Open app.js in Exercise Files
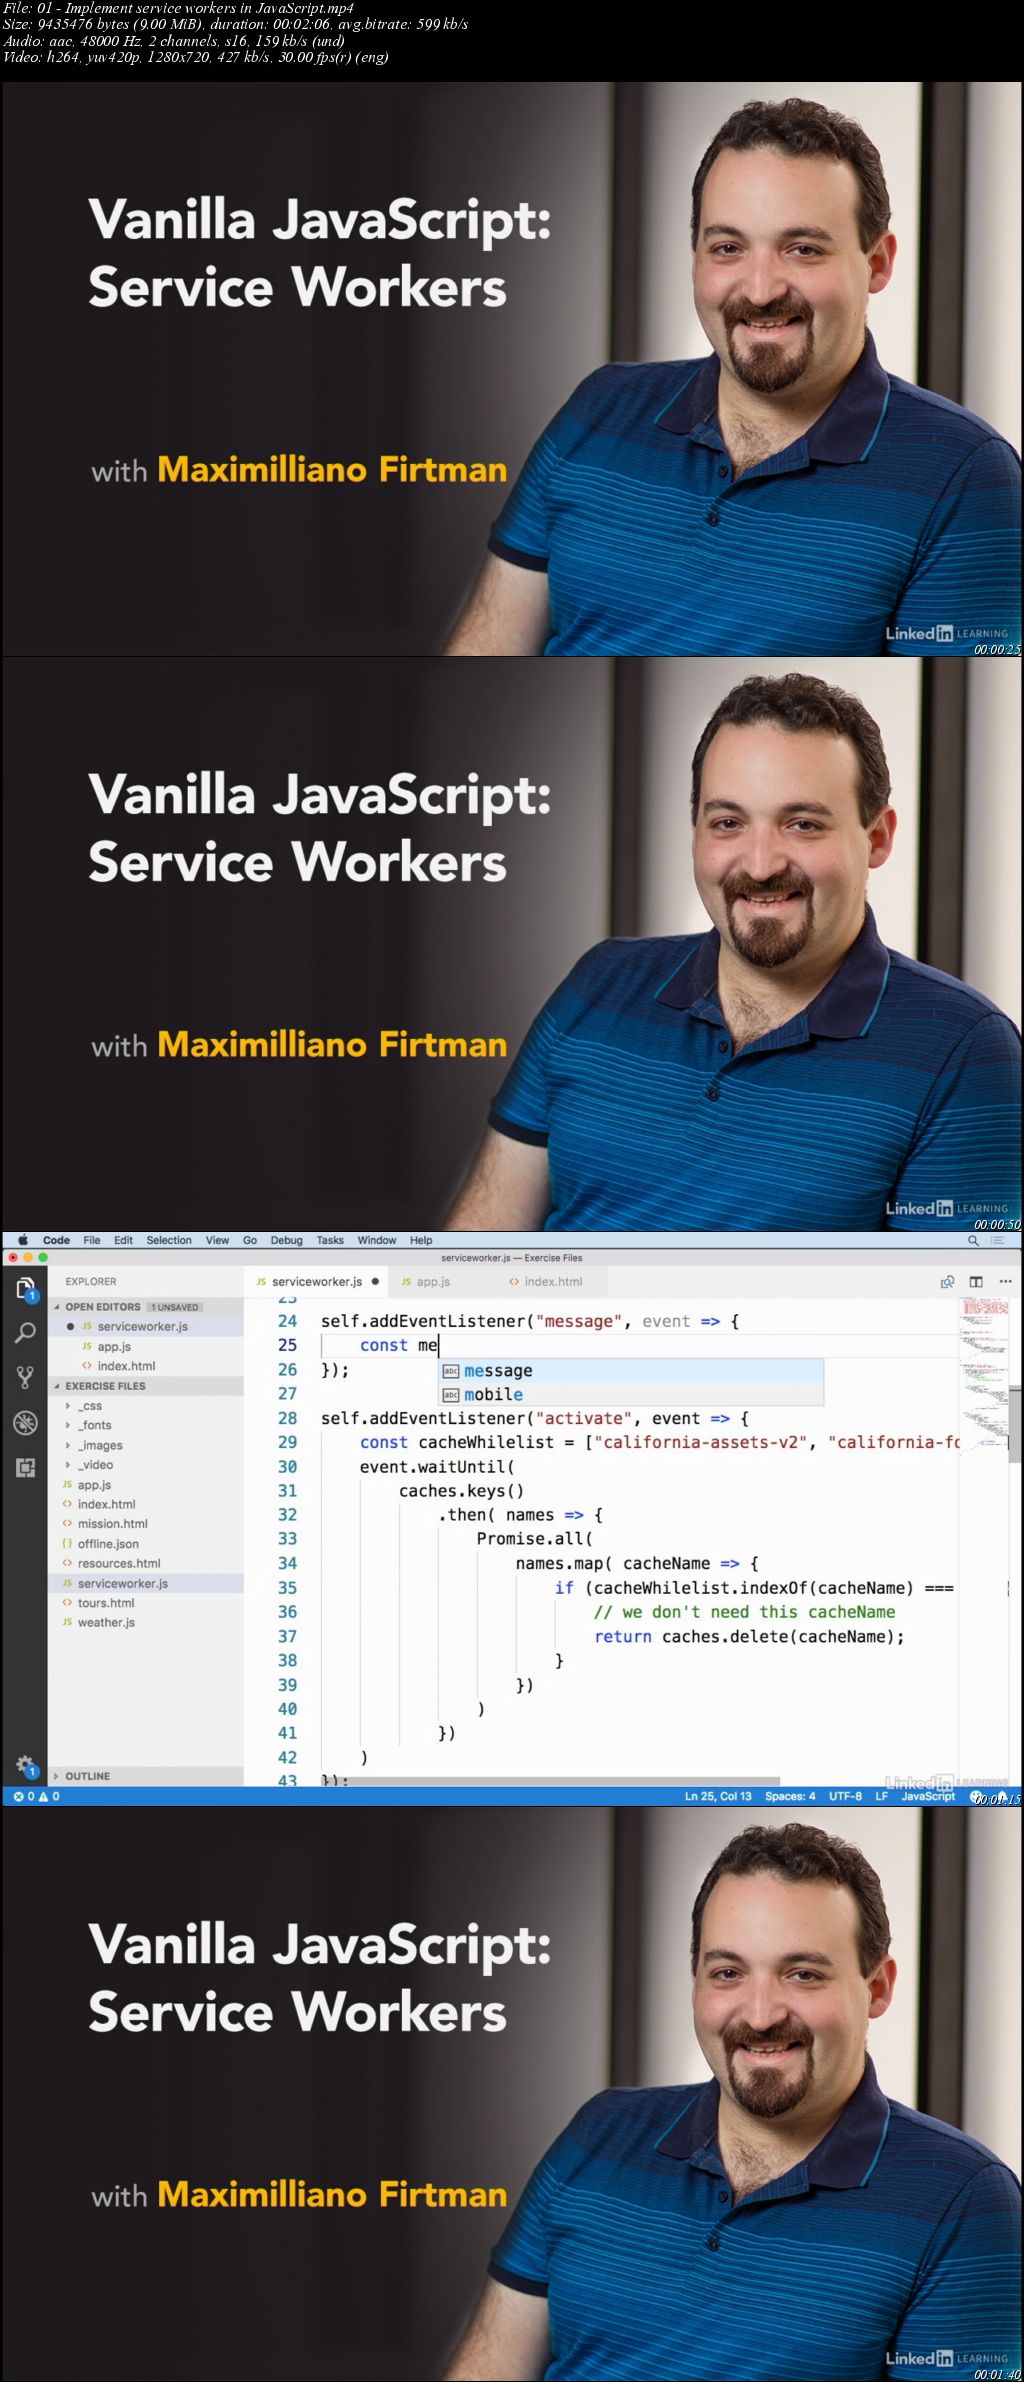 click(x=146, y=1485)
